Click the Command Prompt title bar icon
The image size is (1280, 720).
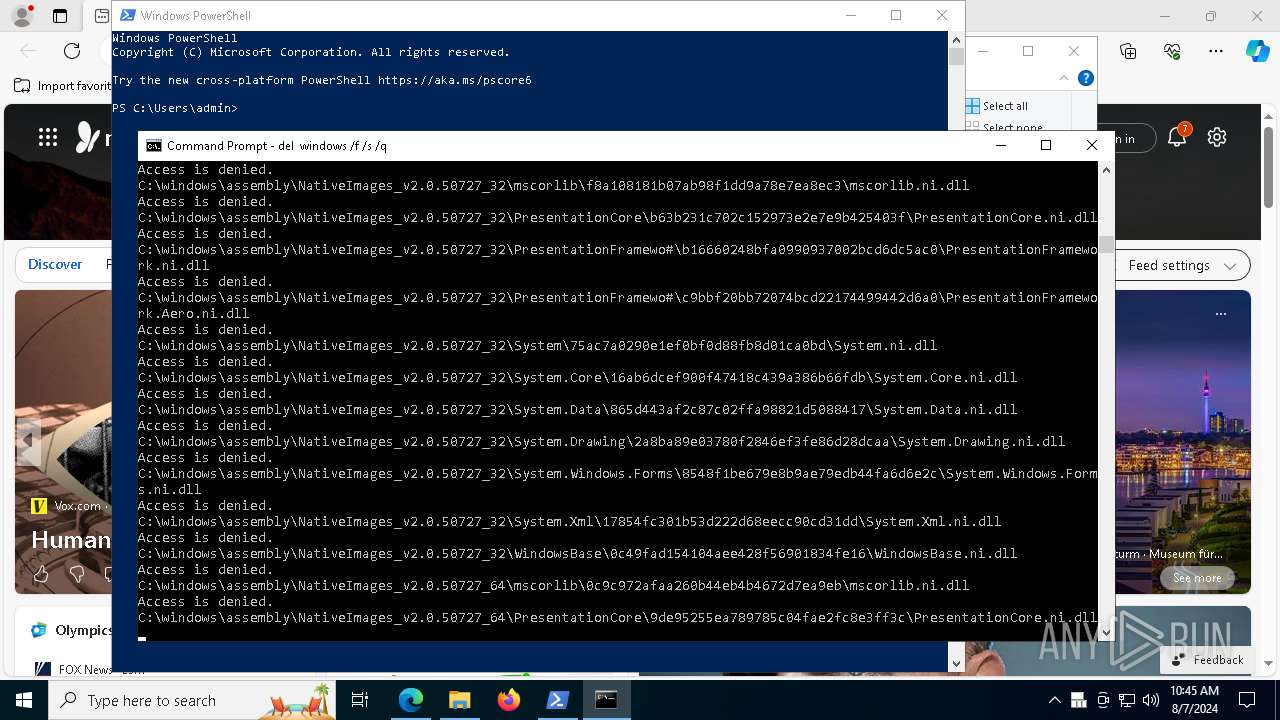click(x=153, y=145)
